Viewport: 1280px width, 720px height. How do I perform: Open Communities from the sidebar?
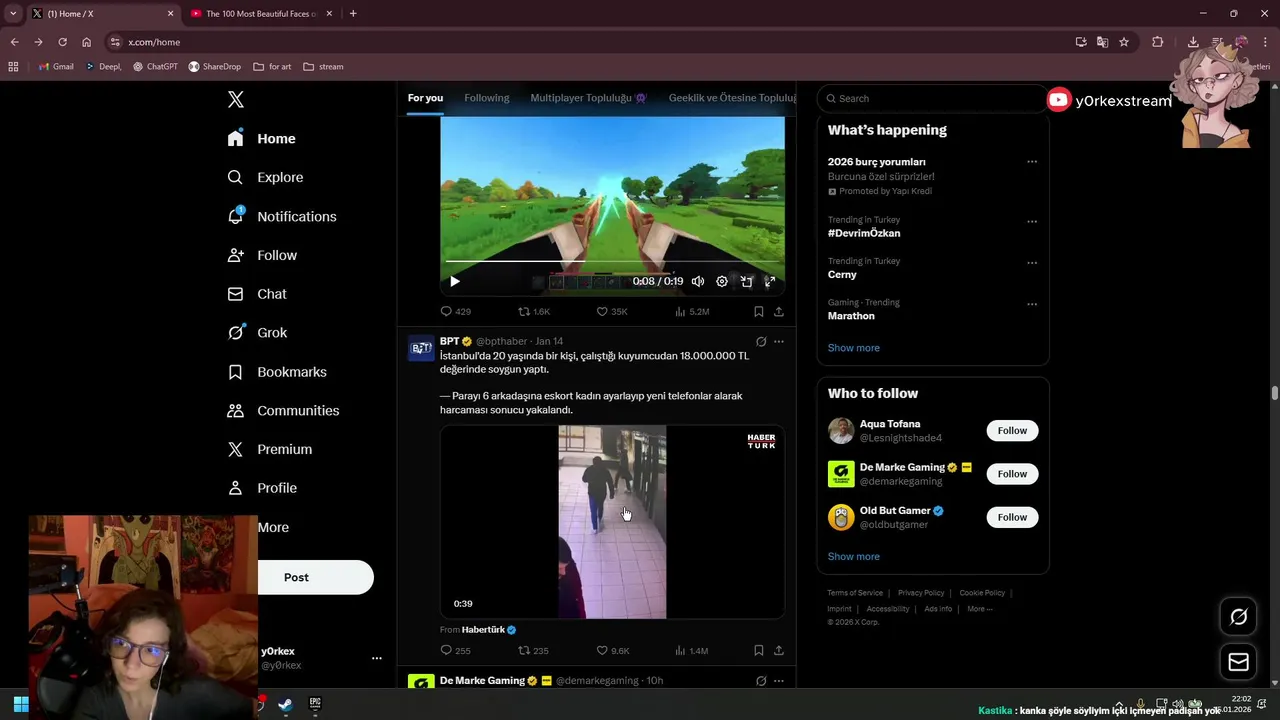tap(283, 411)
